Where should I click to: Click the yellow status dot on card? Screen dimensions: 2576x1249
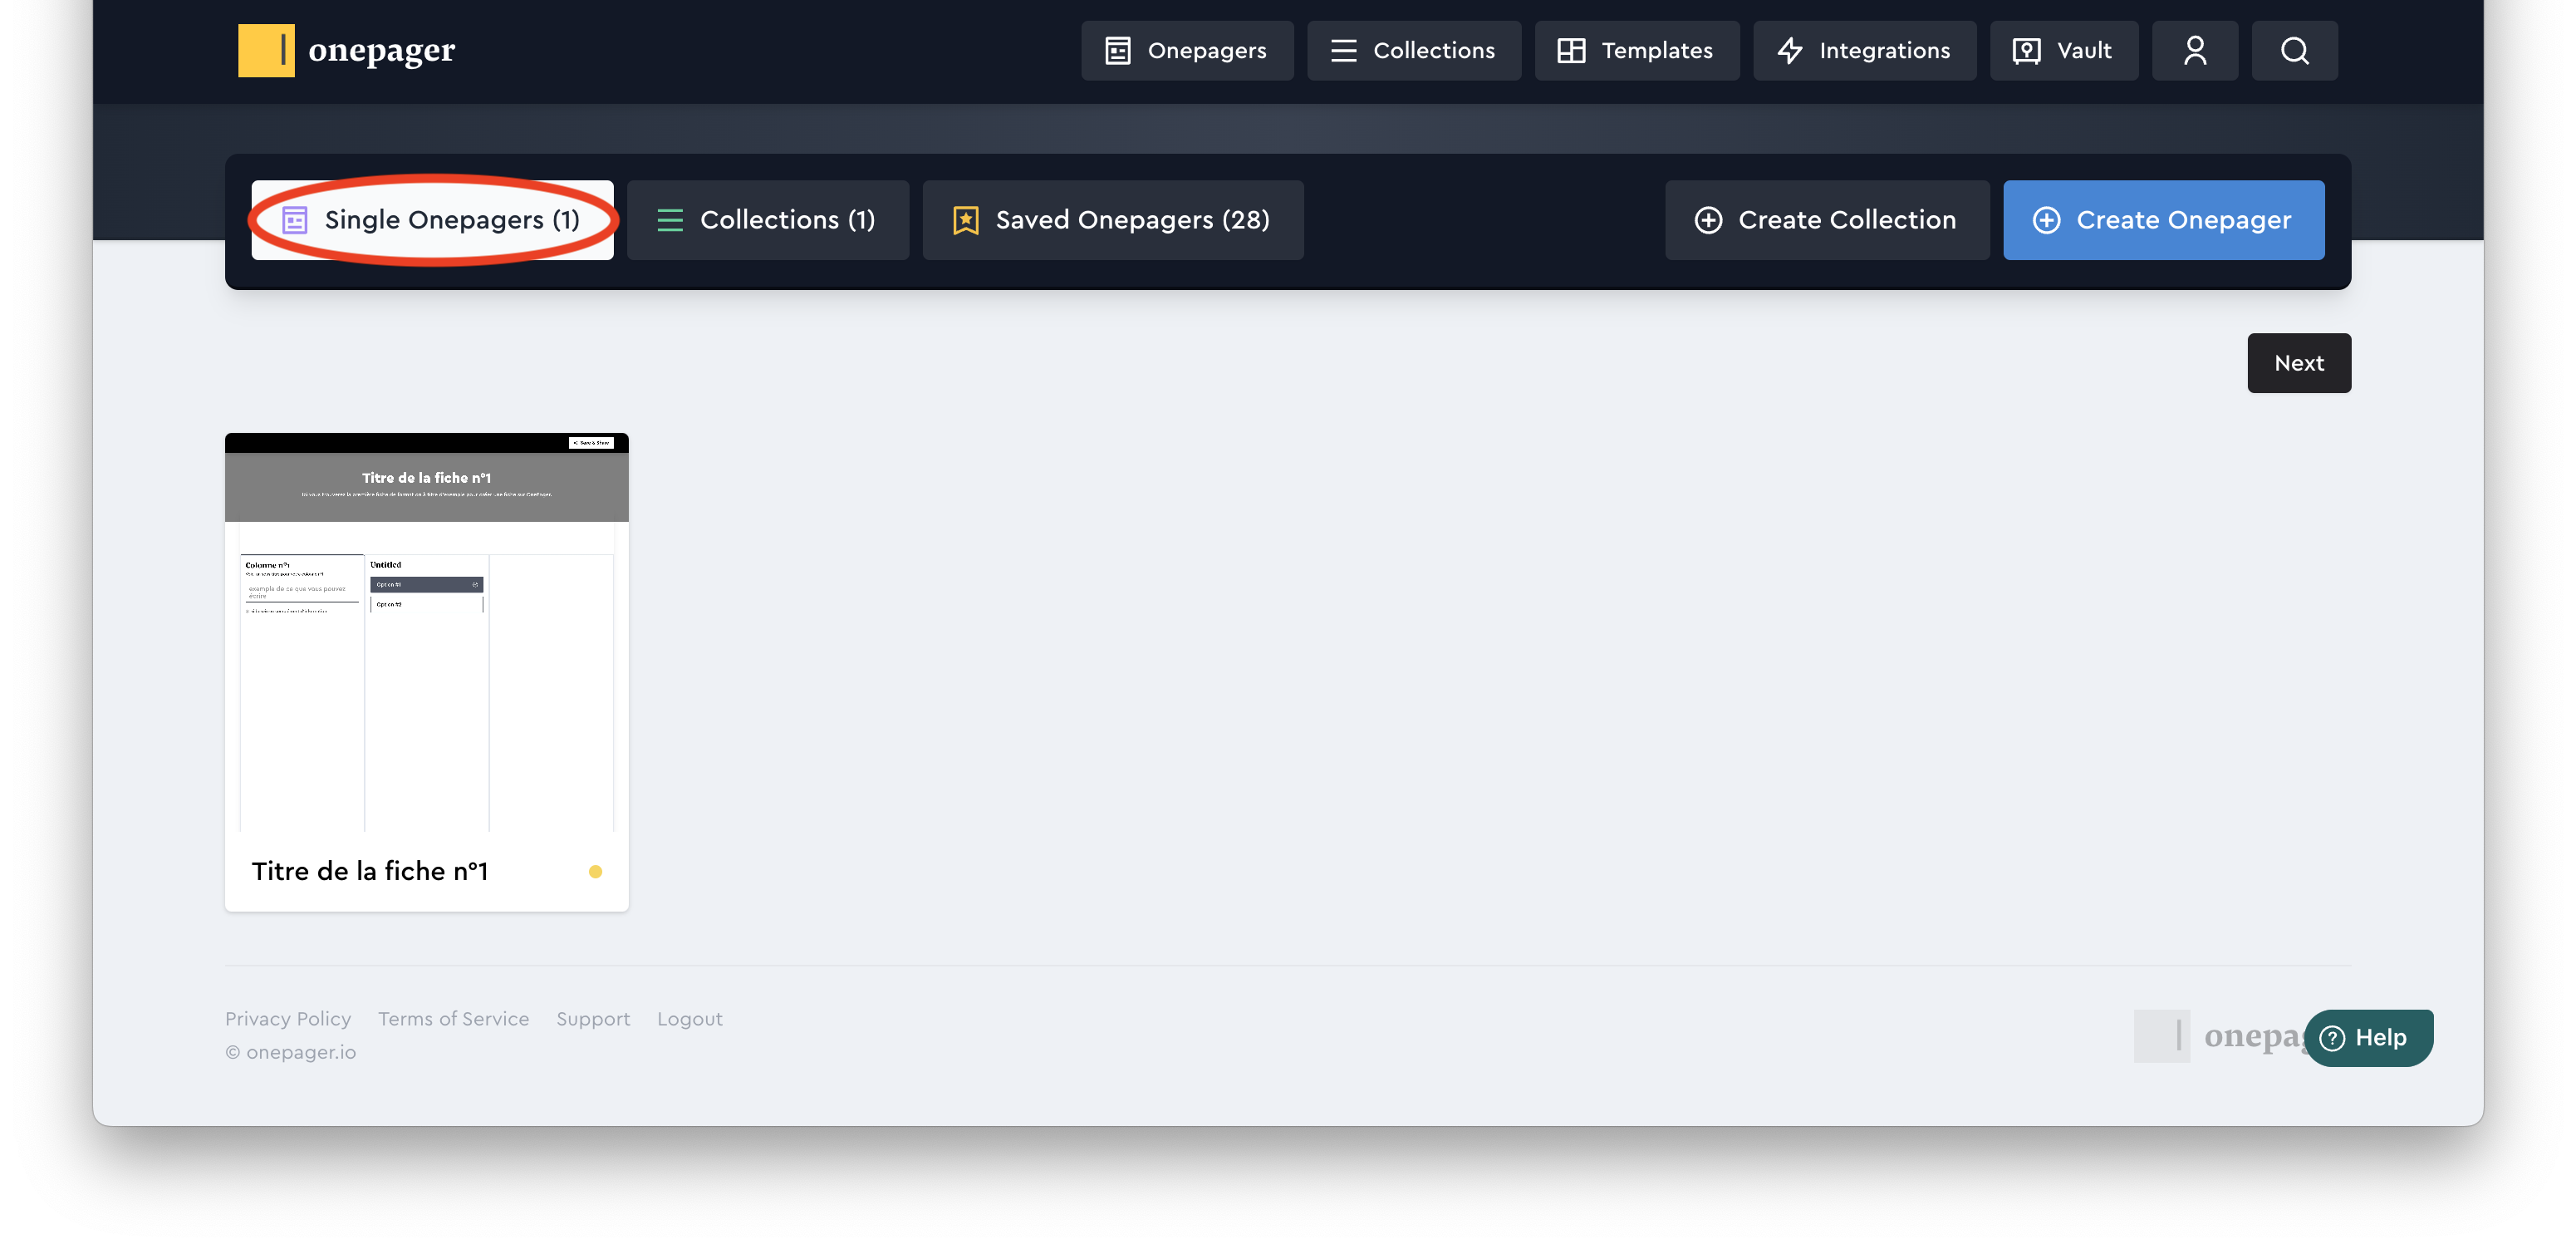click(x=595, y=872)
